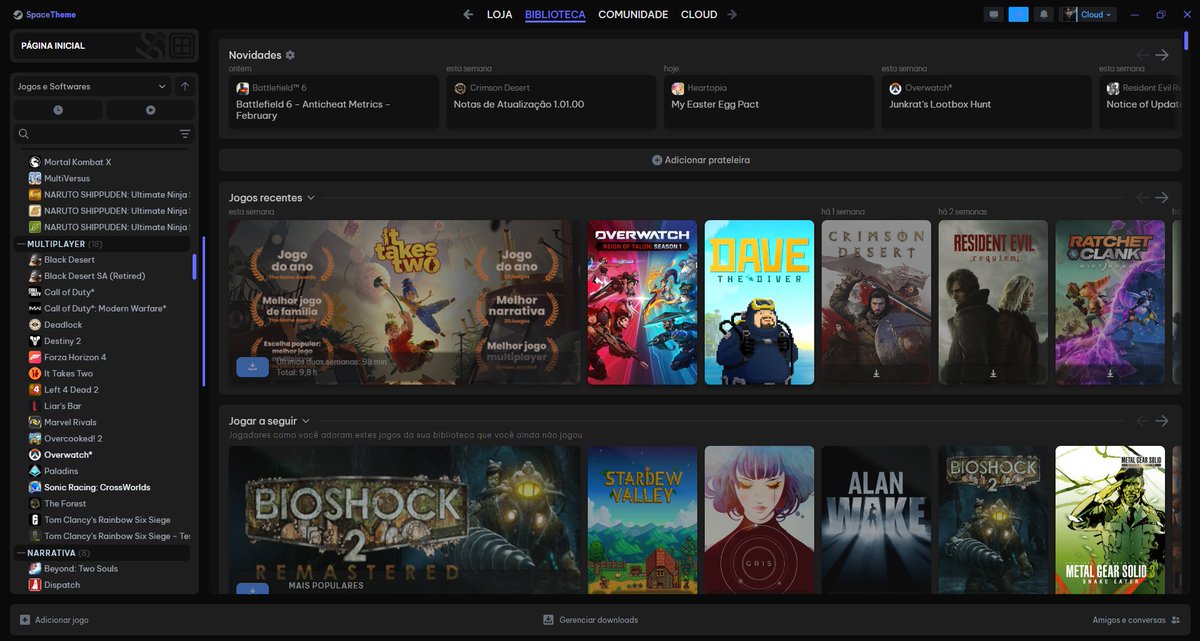Select the BIBLIOTECA tab
This screenshot has width=1200, height=641.
click(x=555, y=15)
